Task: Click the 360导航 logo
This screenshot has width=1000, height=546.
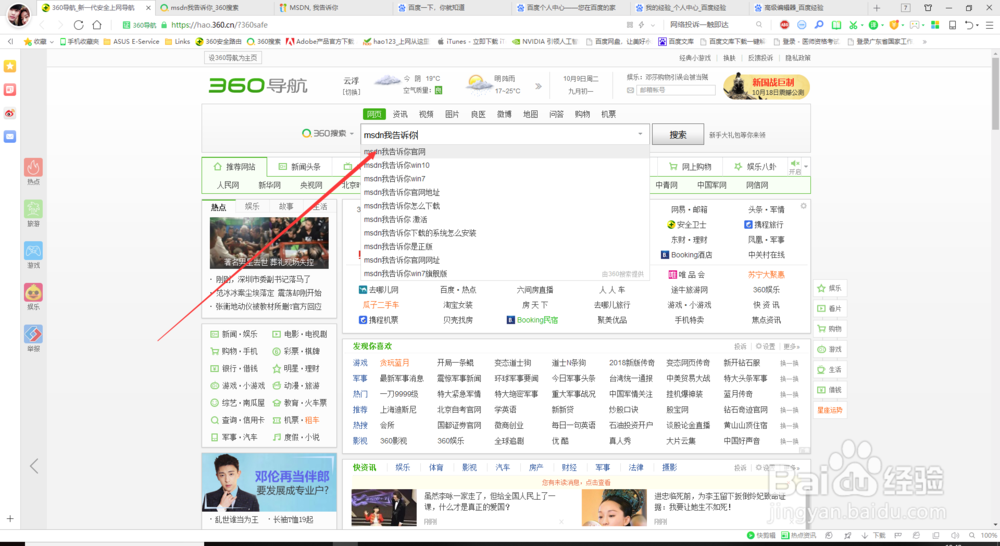Action: (x=258, y=85)
